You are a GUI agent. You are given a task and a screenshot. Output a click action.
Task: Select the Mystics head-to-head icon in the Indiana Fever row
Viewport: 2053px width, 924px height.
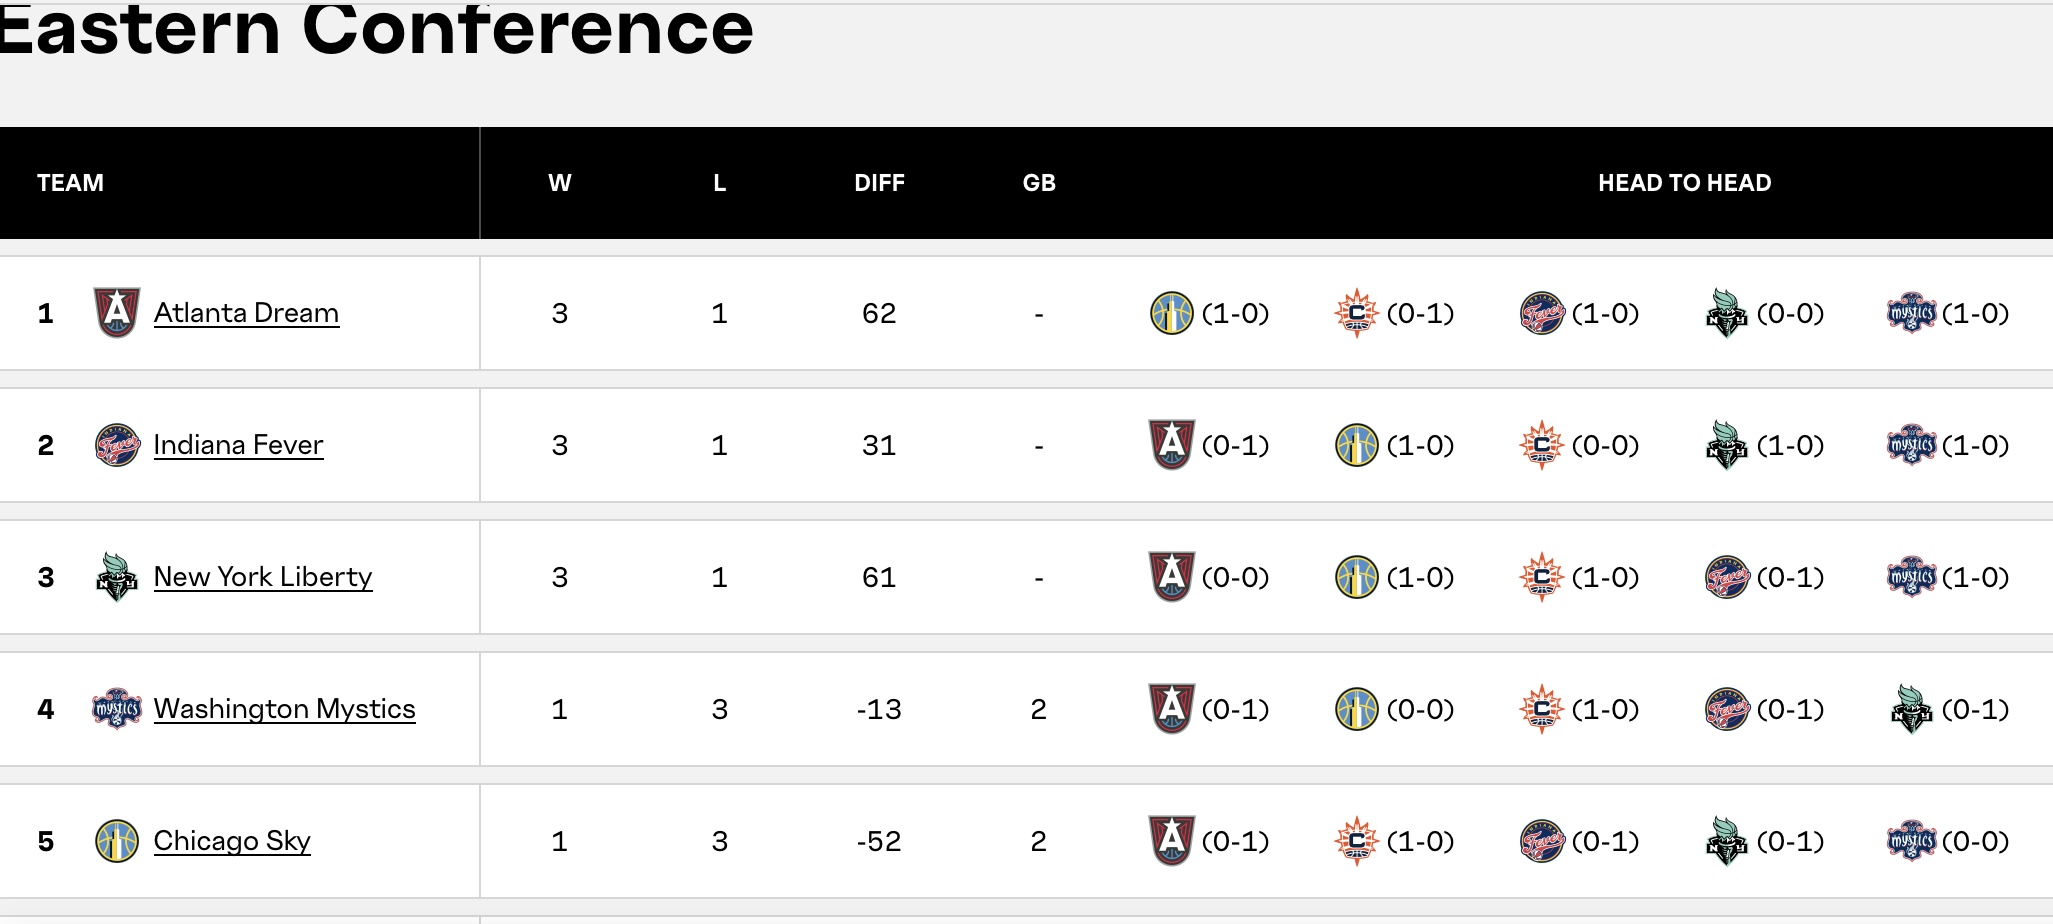1912,445
